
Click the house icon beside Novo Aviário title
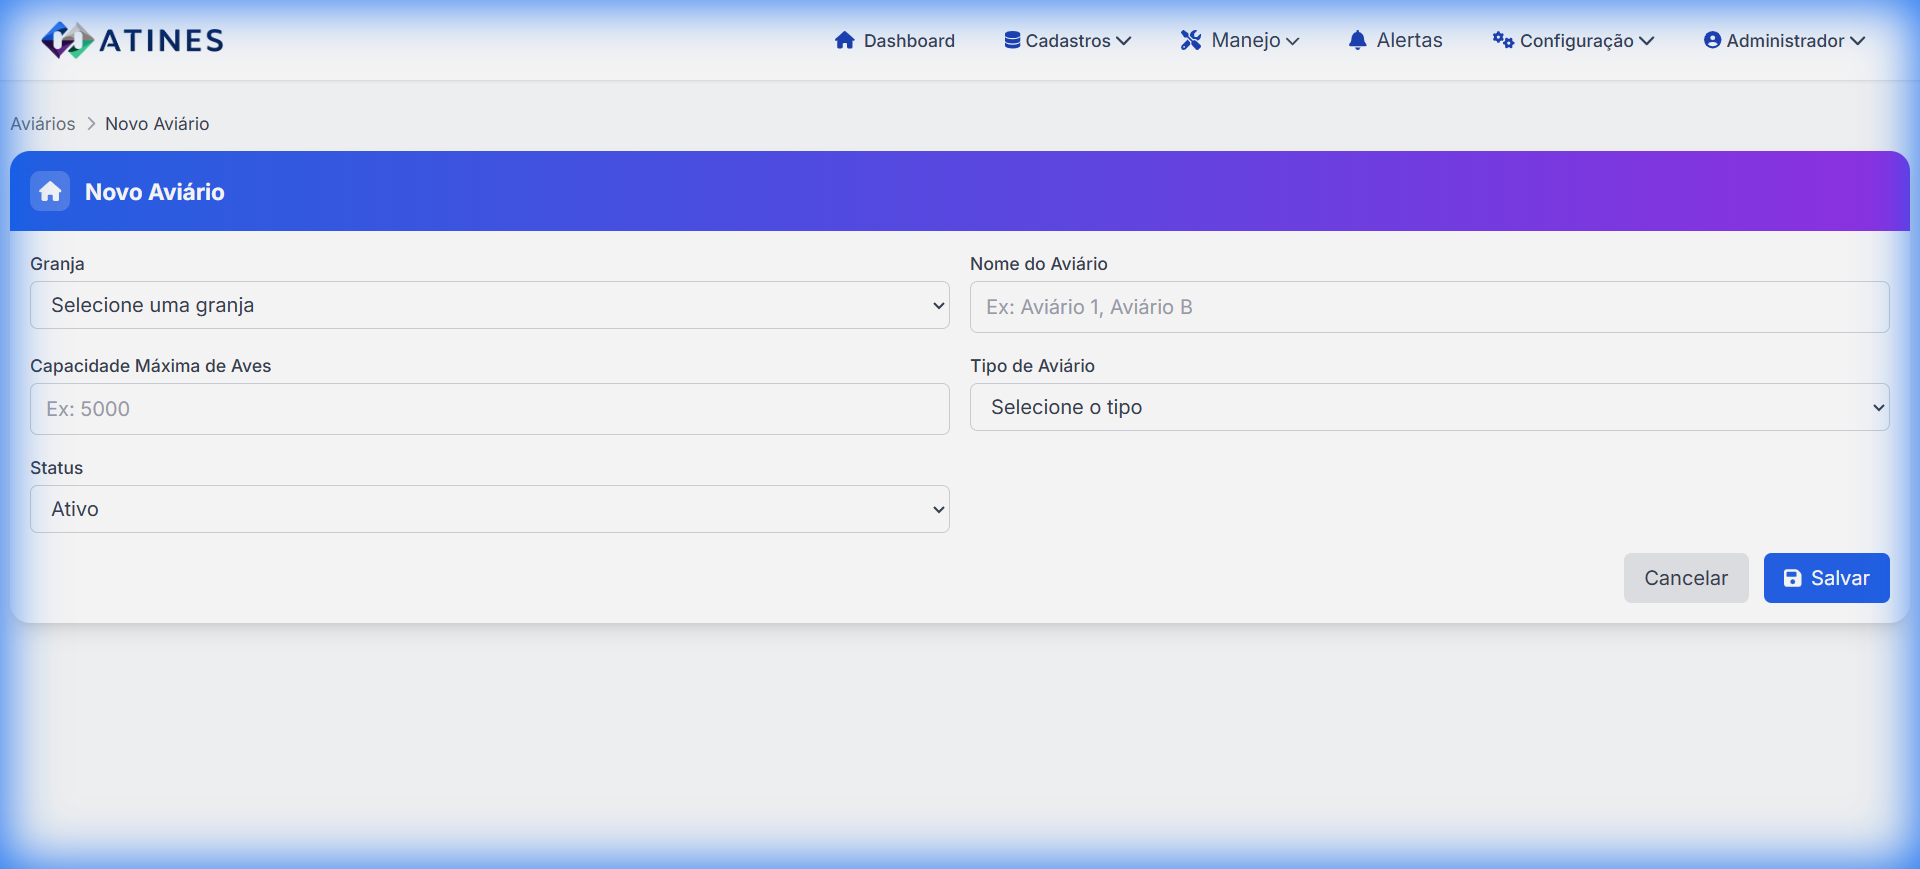click(x=50, y=191)
